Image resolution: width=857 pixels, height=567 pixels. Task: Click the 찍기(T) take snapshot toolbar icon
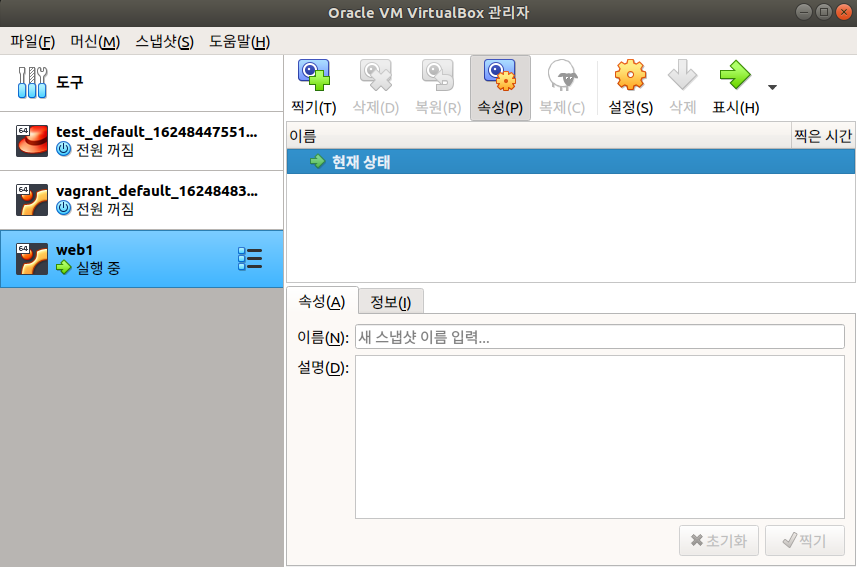[x=314, y=75]
